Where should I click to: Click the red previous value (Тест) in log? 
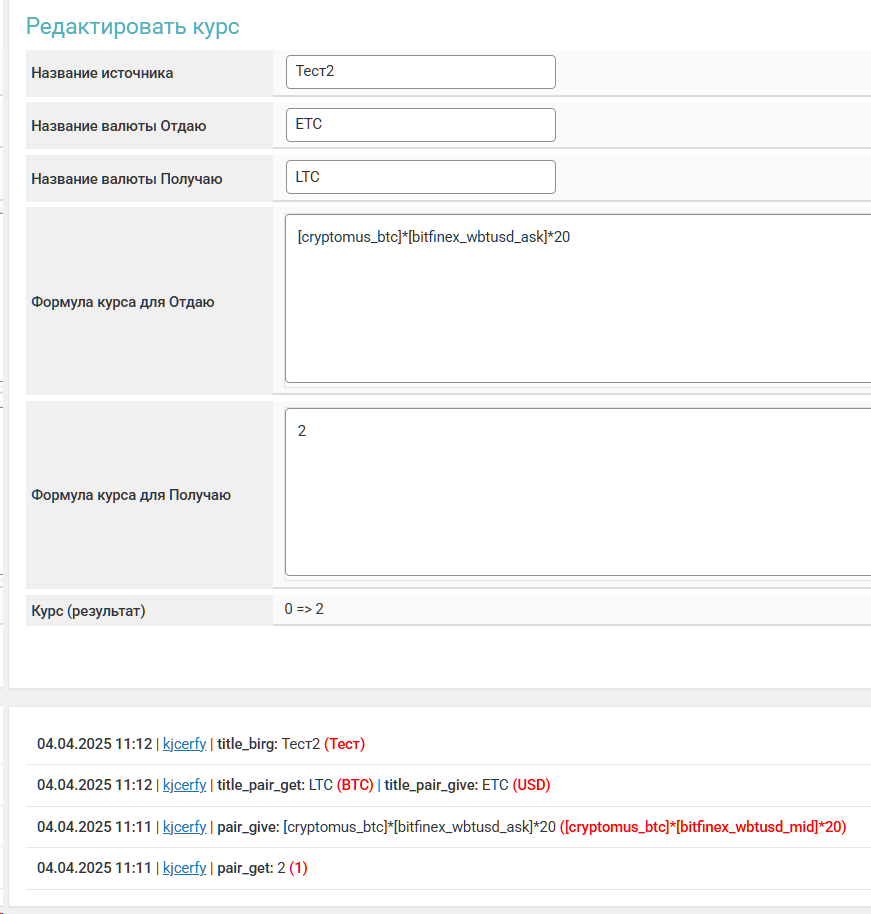pyautogui.click(x=345, y=744)
